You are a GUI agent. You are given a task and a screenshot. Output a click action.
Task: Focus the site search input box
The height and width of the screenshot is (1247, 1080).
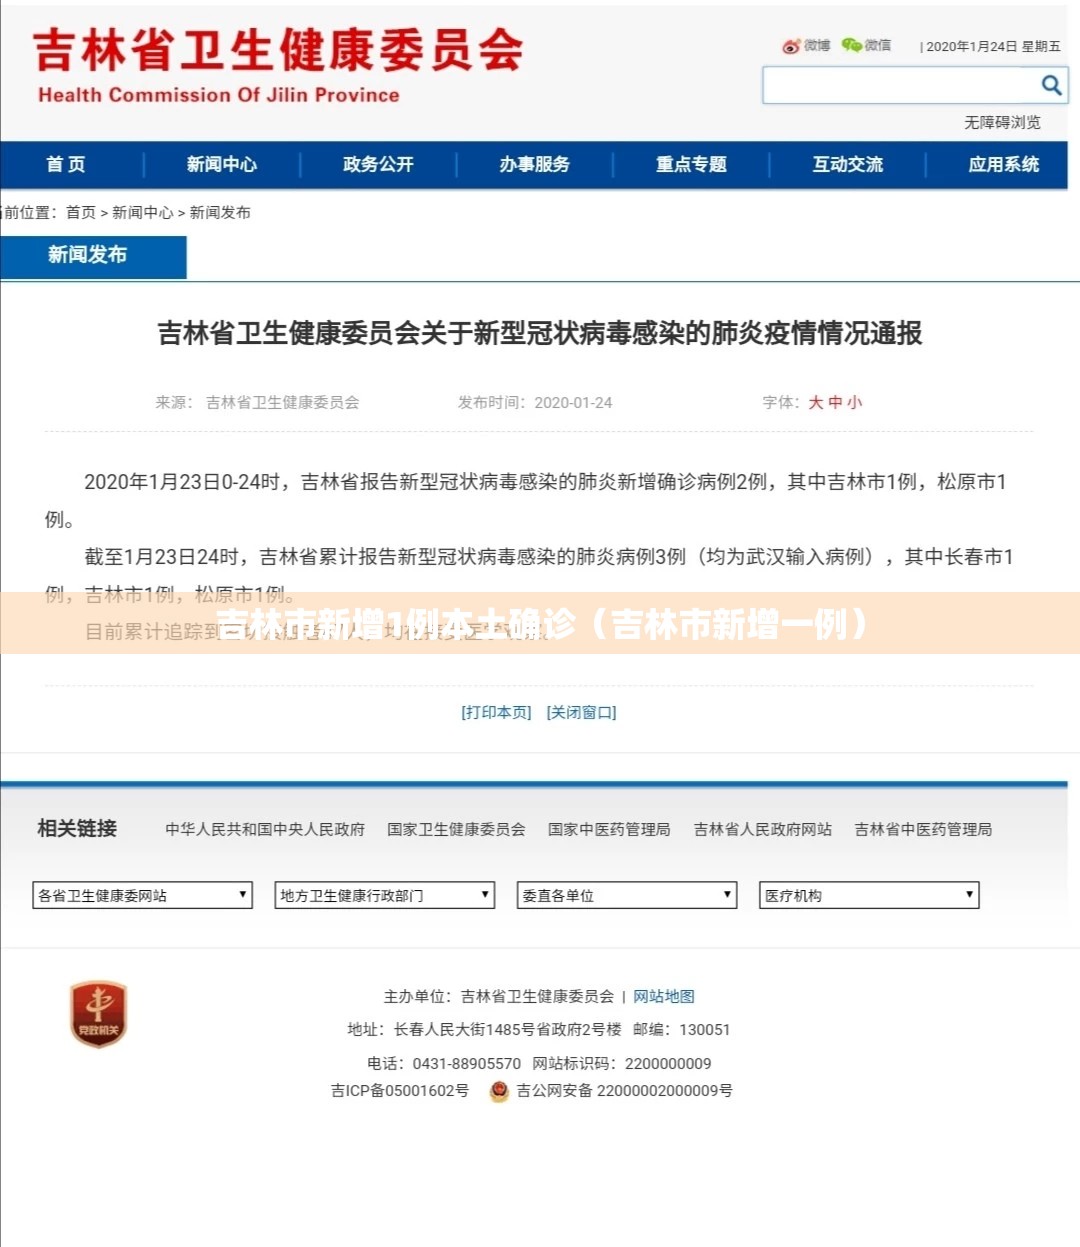(900, 85)
